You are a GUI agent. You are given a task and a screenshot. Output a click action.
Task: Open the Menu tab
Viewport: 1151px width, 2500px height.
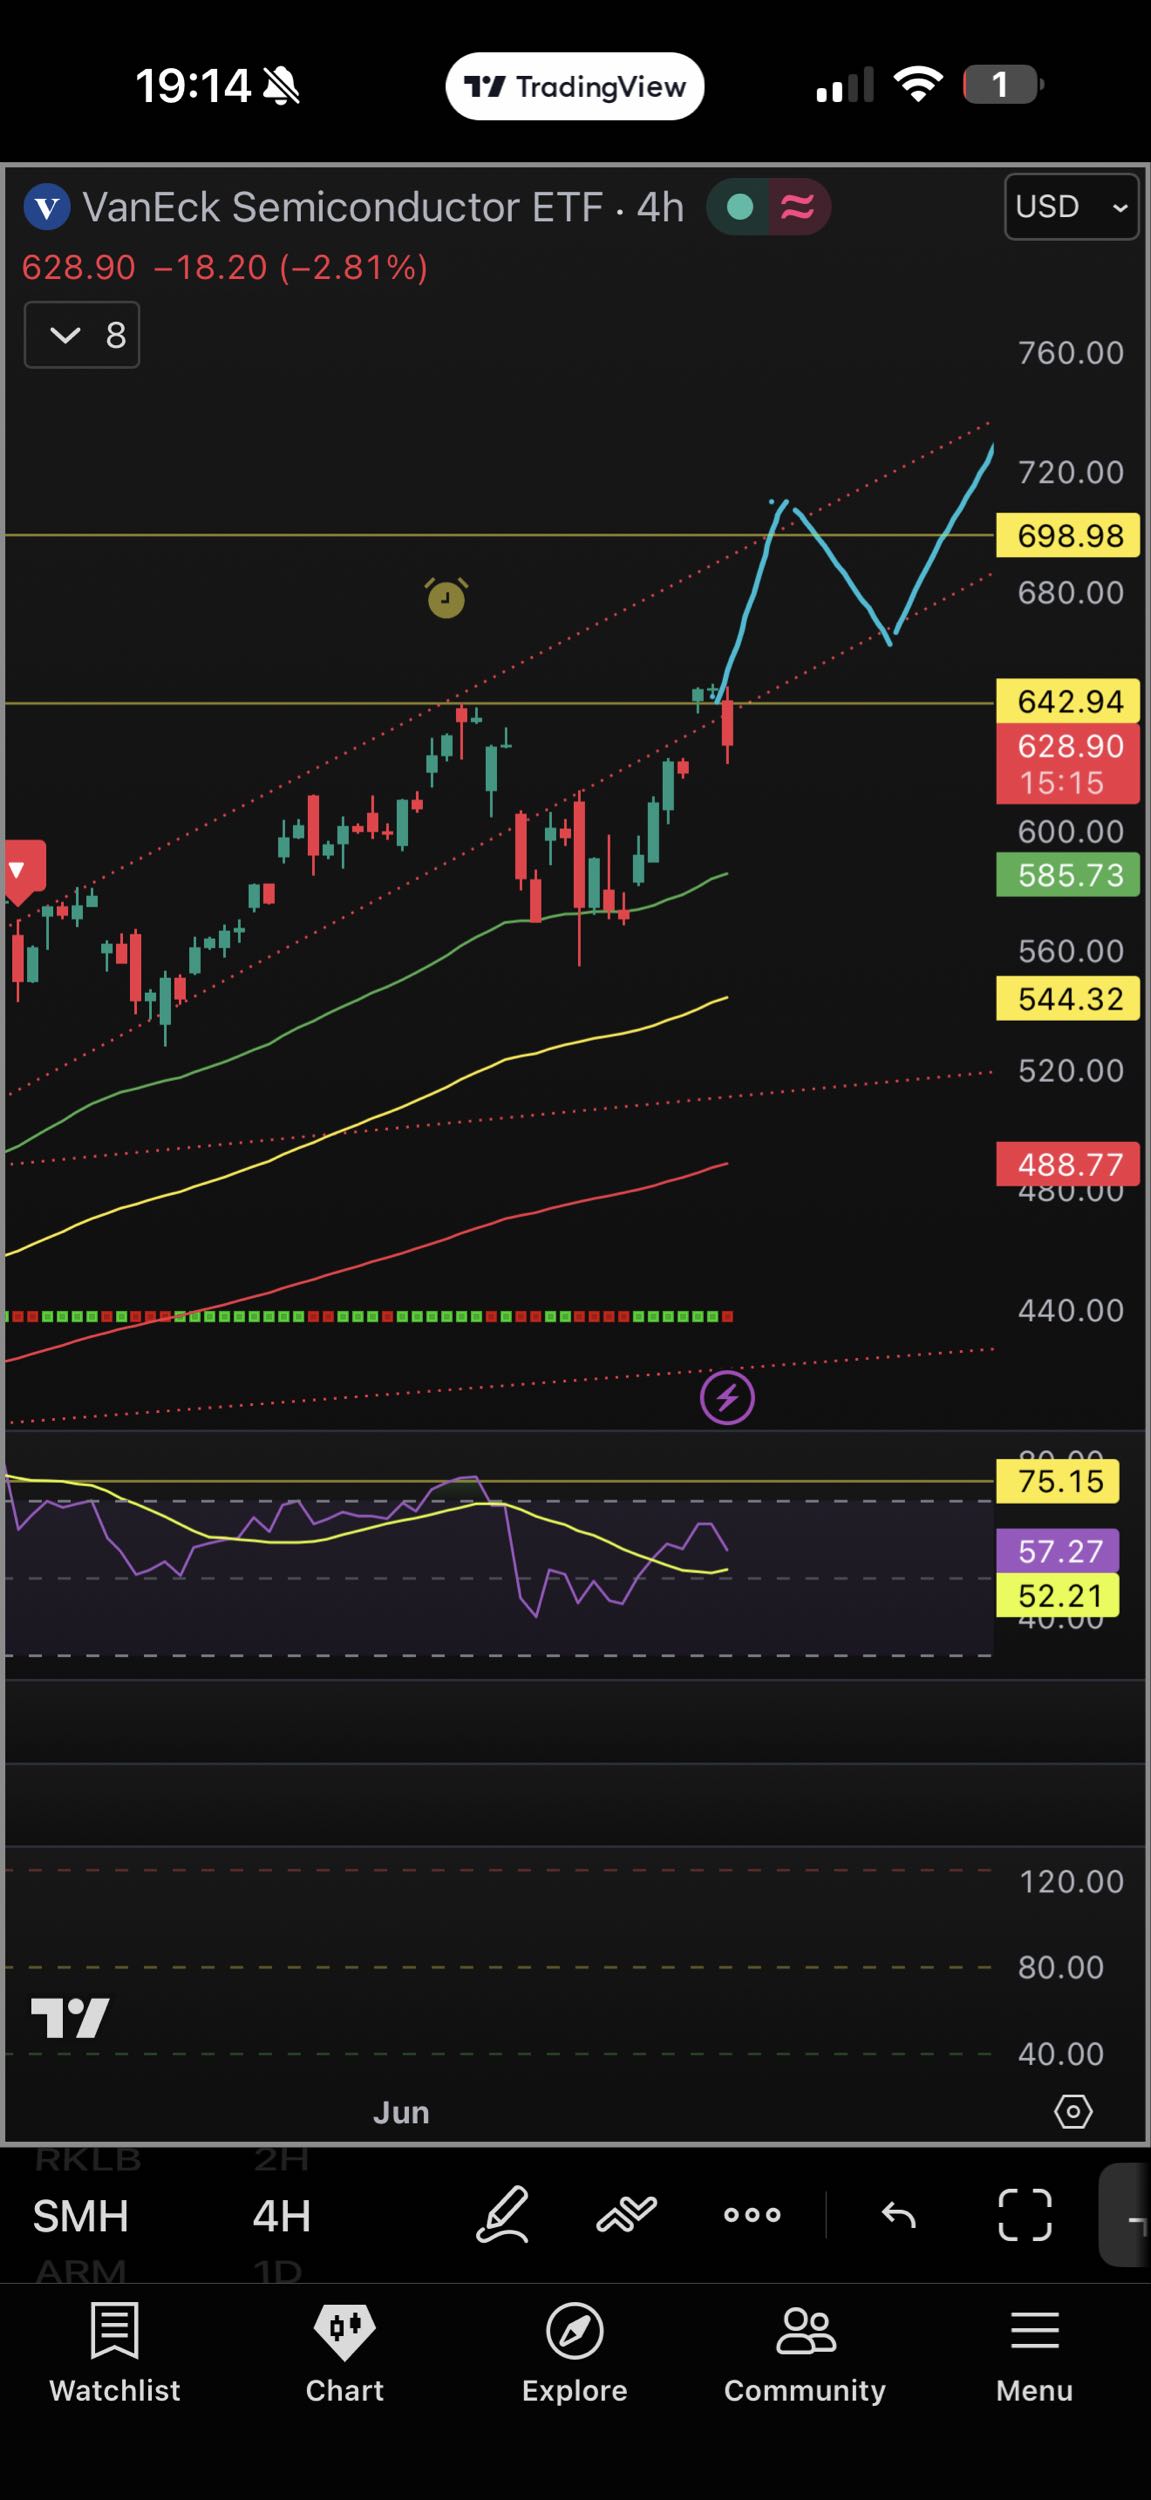click(x=1034, y=2351)
